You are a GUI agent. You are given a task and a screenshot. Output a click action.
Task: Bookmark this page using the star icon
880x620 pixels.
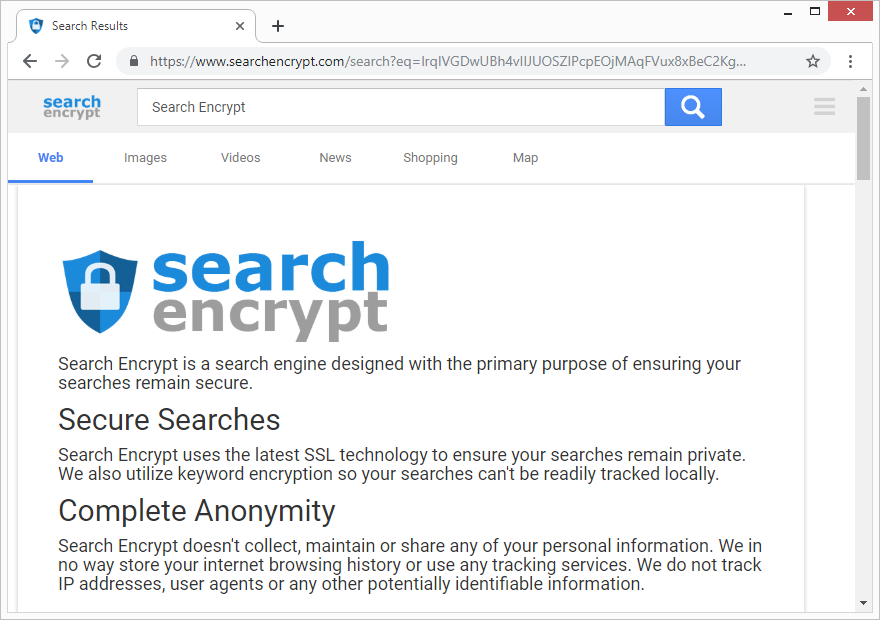813,61
